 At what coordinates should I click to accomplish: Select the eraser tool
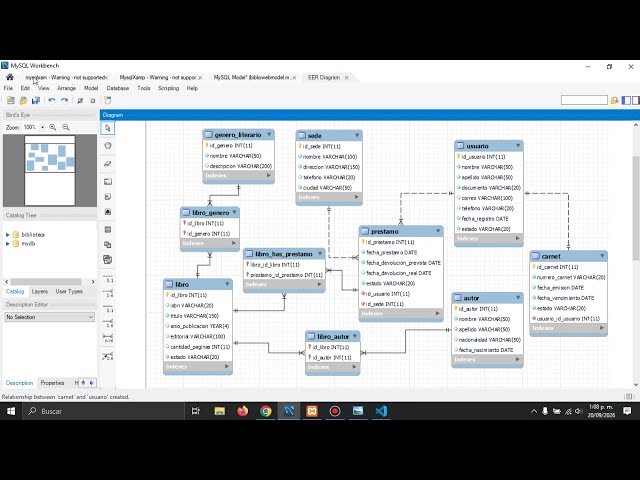107,164
